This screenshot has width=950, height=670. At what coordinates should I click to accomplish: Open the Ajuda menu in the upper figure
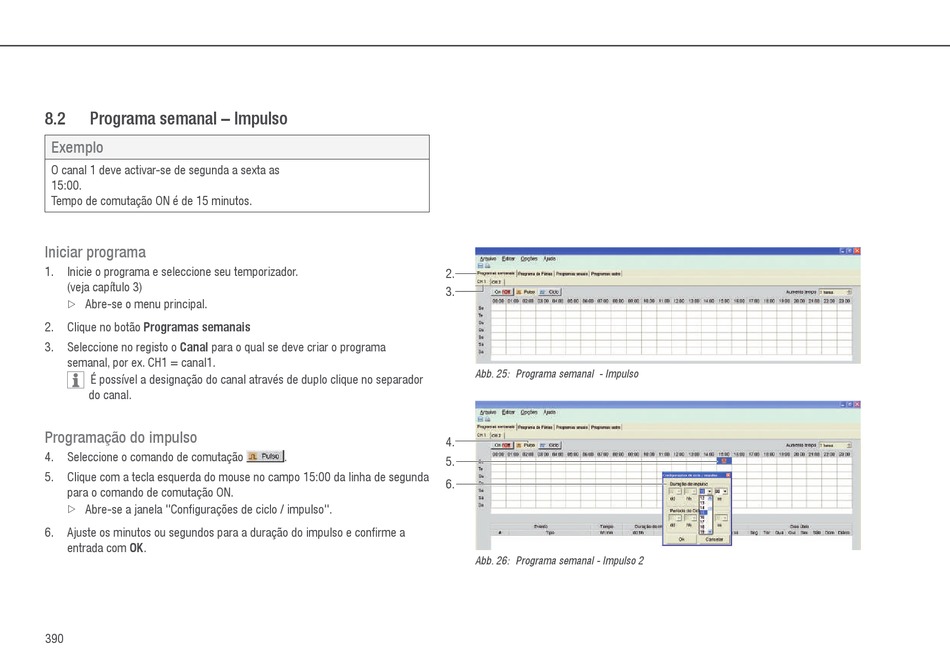(x=550, y=259)
